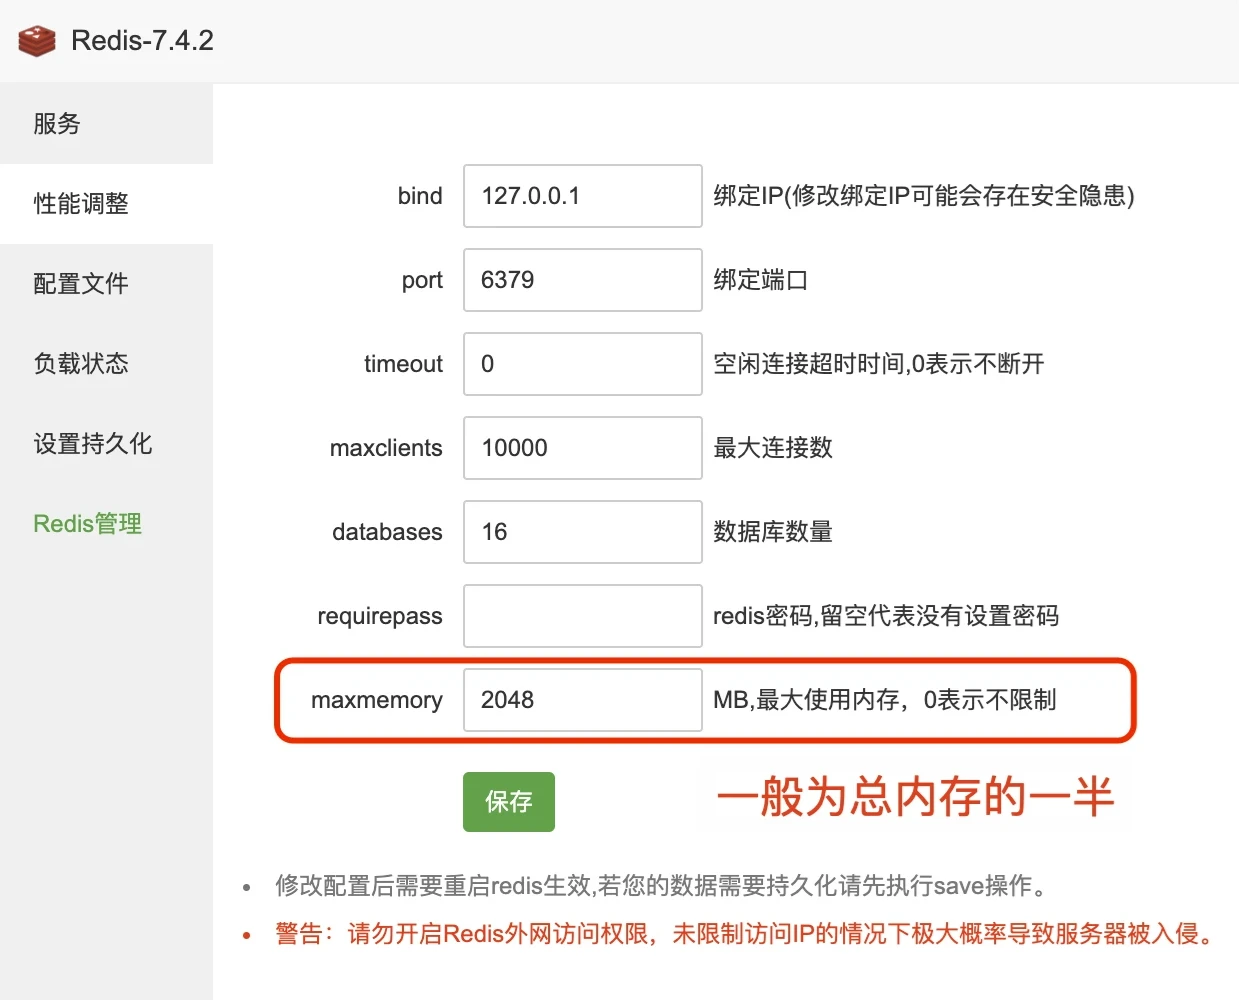This screenshot has width=1239, height=1000.
Task: Click the timeout label
Action: click(x=403, y=364)
